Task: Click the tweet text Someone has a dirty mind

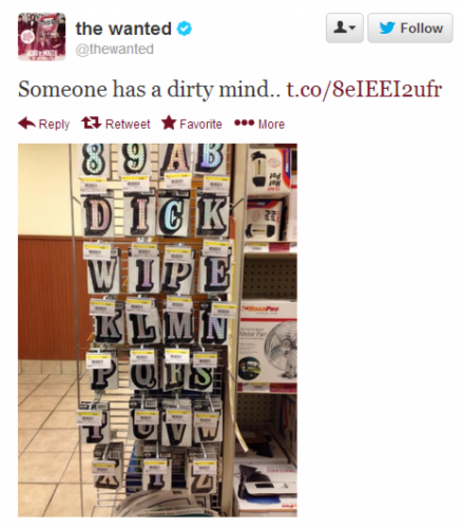Action: pyautogui.click(x=149, y=90)
